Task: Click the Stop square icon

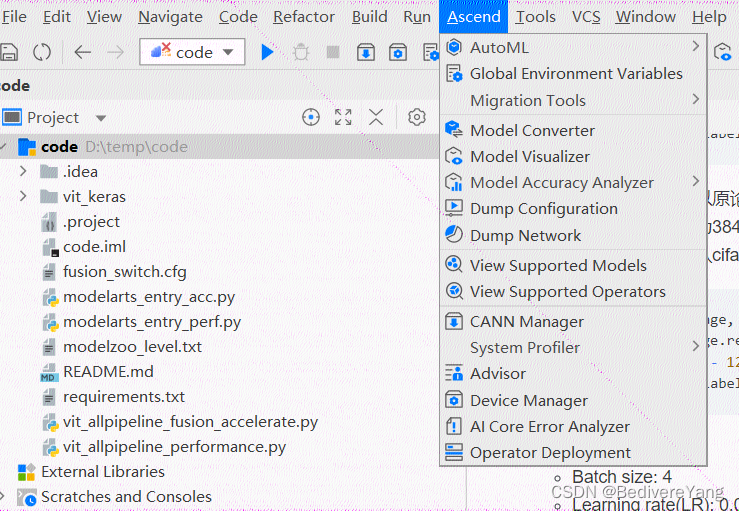Action: [333, 52]
